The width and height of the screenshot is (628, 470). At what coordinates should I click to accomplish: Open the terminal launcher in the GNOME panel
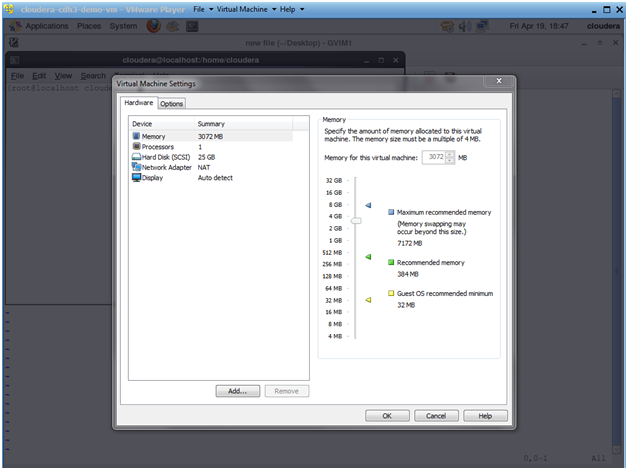coord(192,26)
